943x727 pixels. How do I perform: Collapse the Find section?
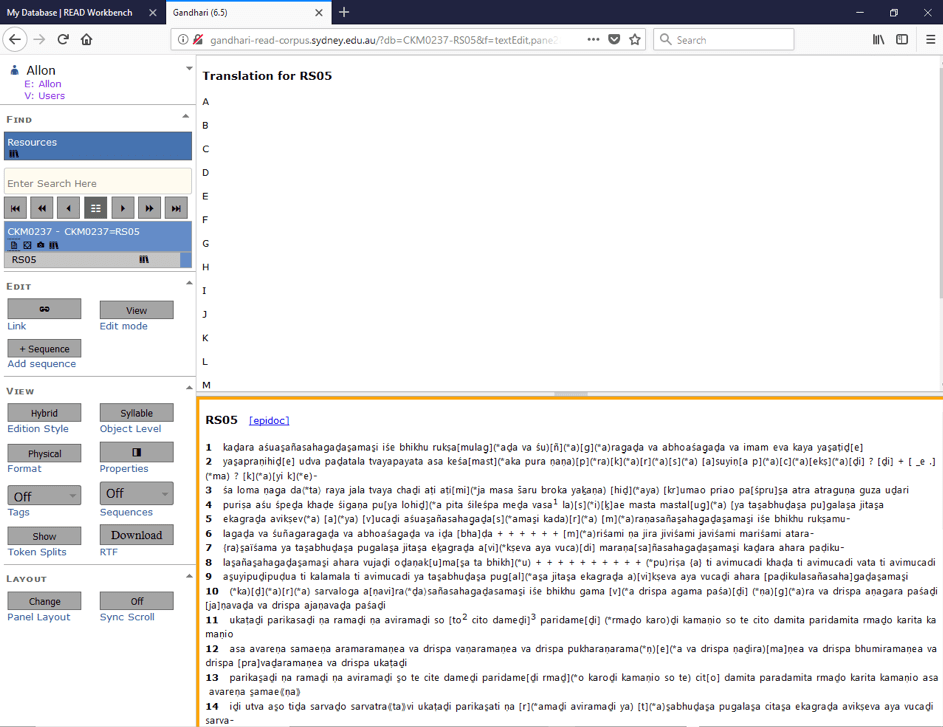[185, 118]
